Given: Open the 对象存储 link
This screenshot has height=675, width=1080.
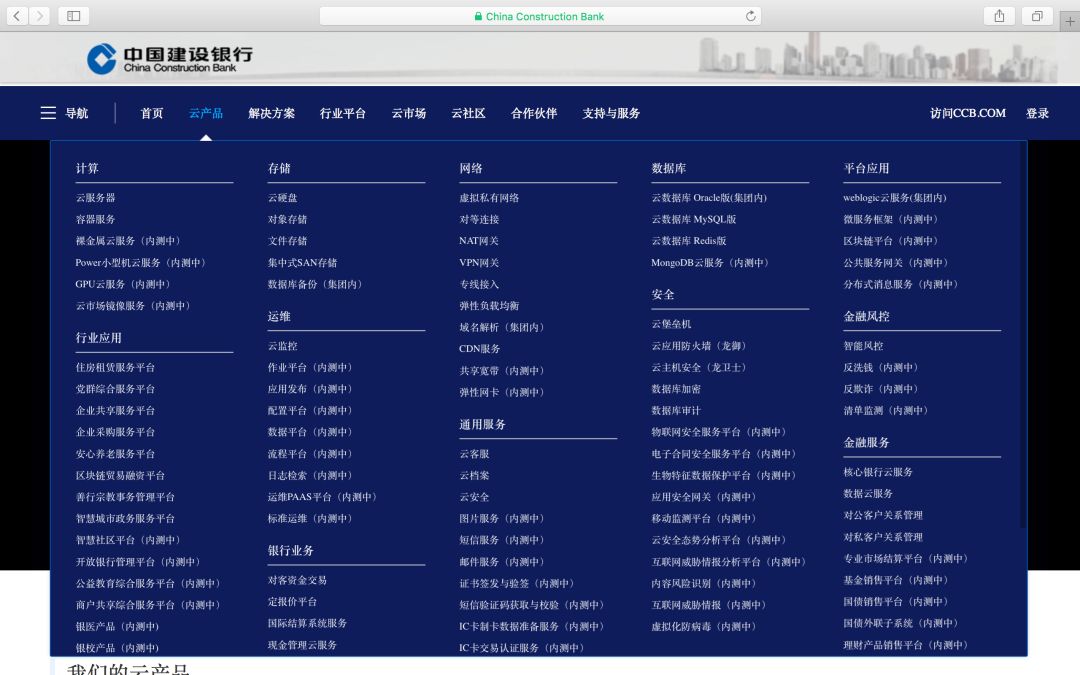Looking at the screenshot, I should (x=287, y=219).
